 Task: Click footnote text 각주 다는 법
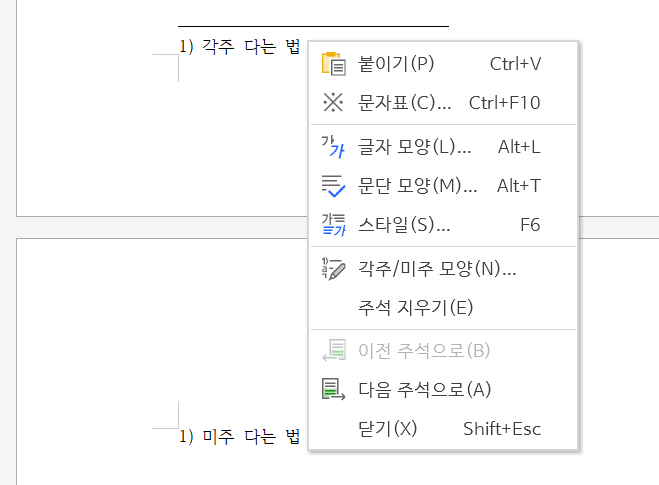251,46
